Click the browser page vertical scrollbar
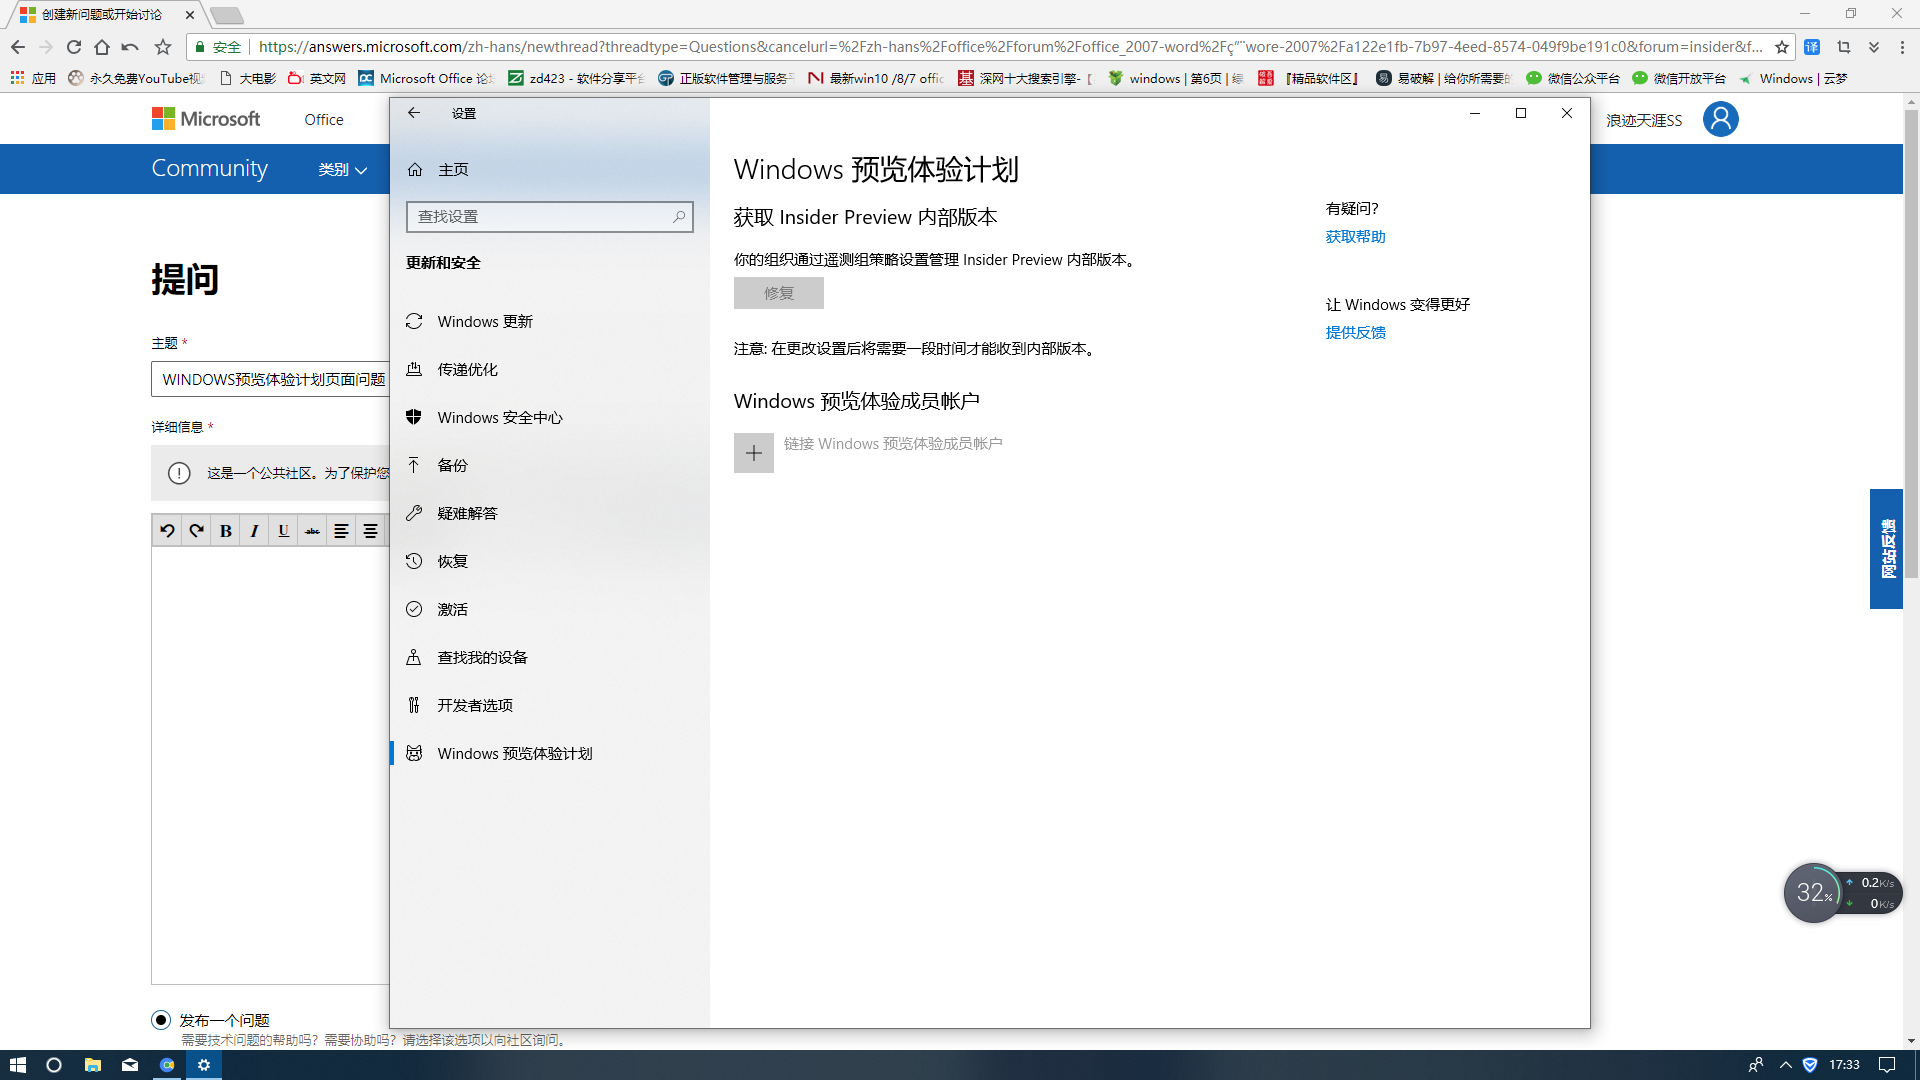Screen dimensions: 1920x1080 [1911, 345]
